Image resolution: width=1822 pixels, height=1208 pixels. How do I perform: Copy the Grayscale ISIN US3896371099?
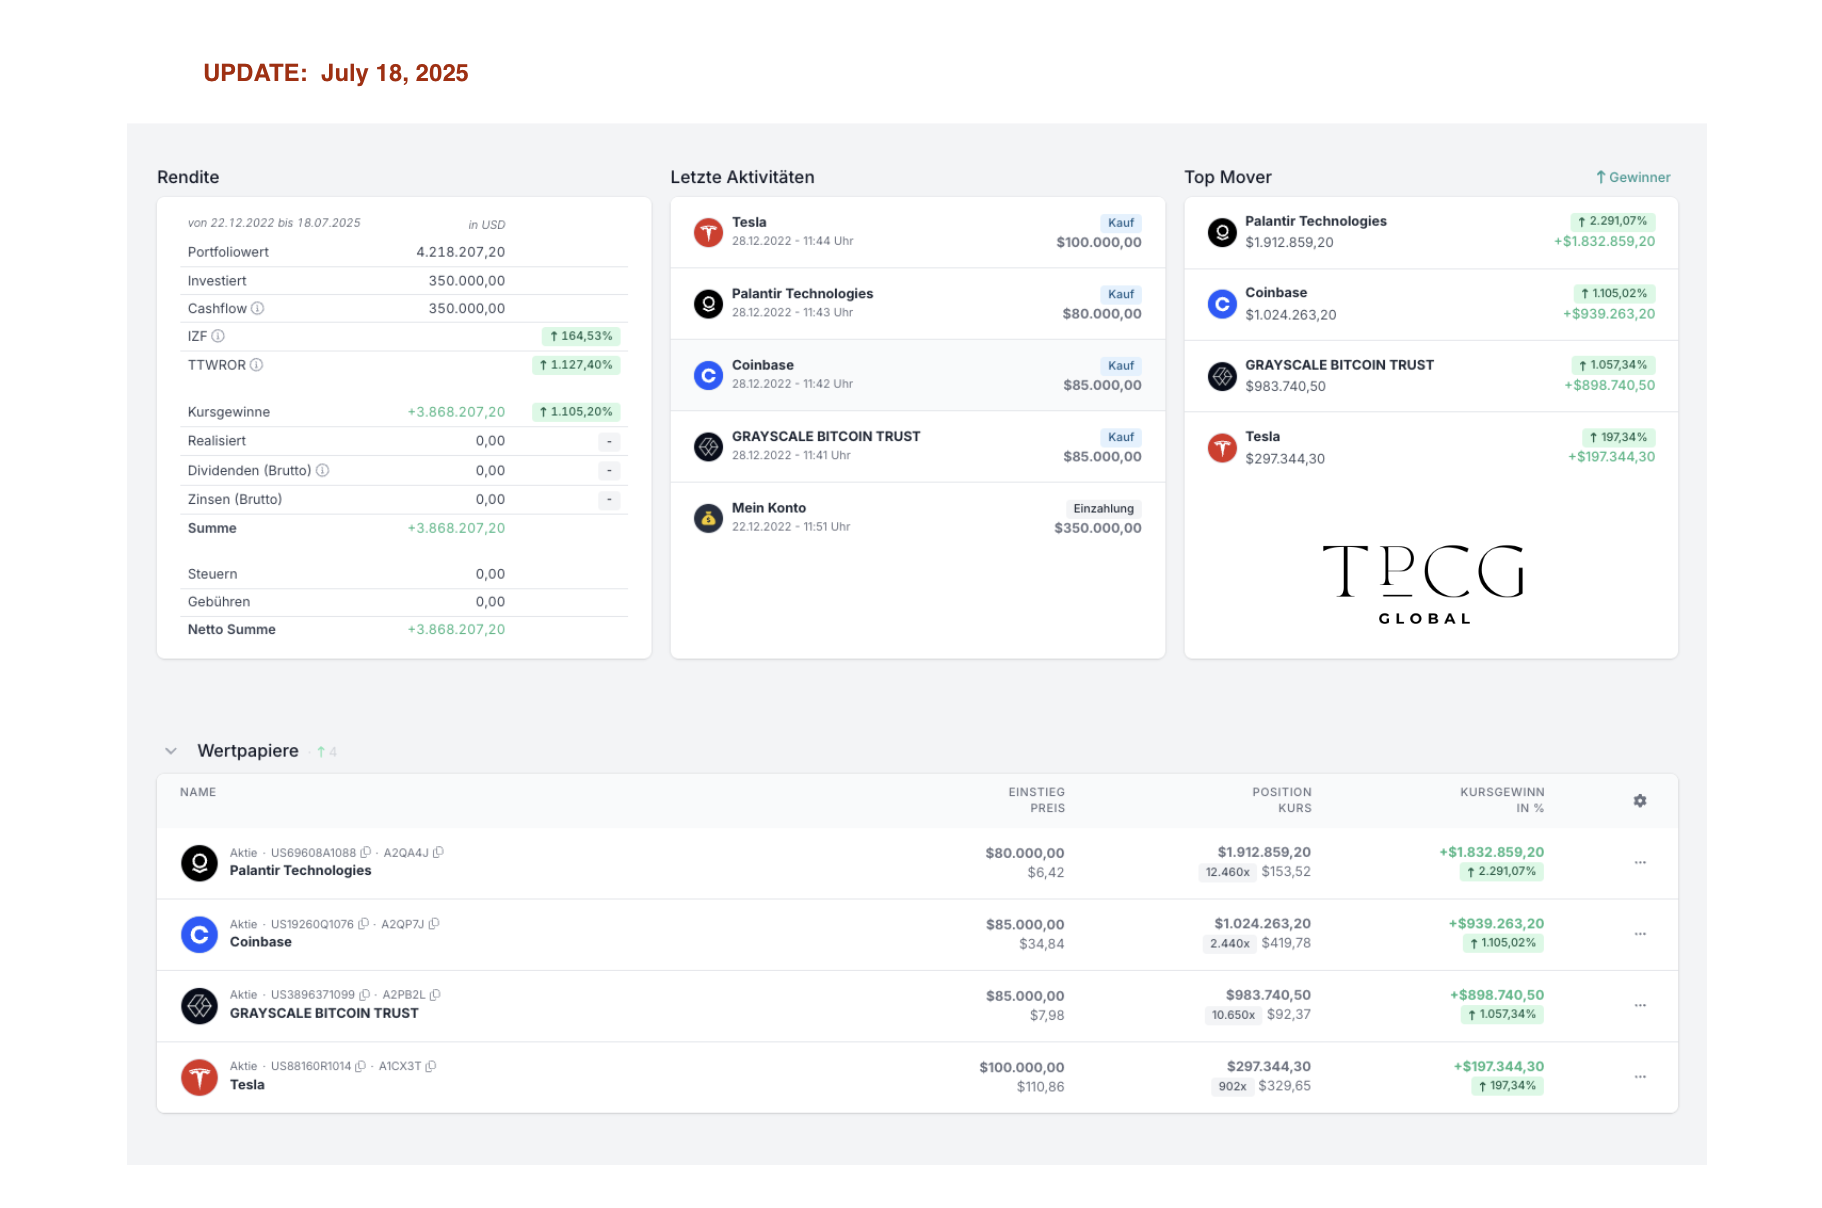click(364, 995)
